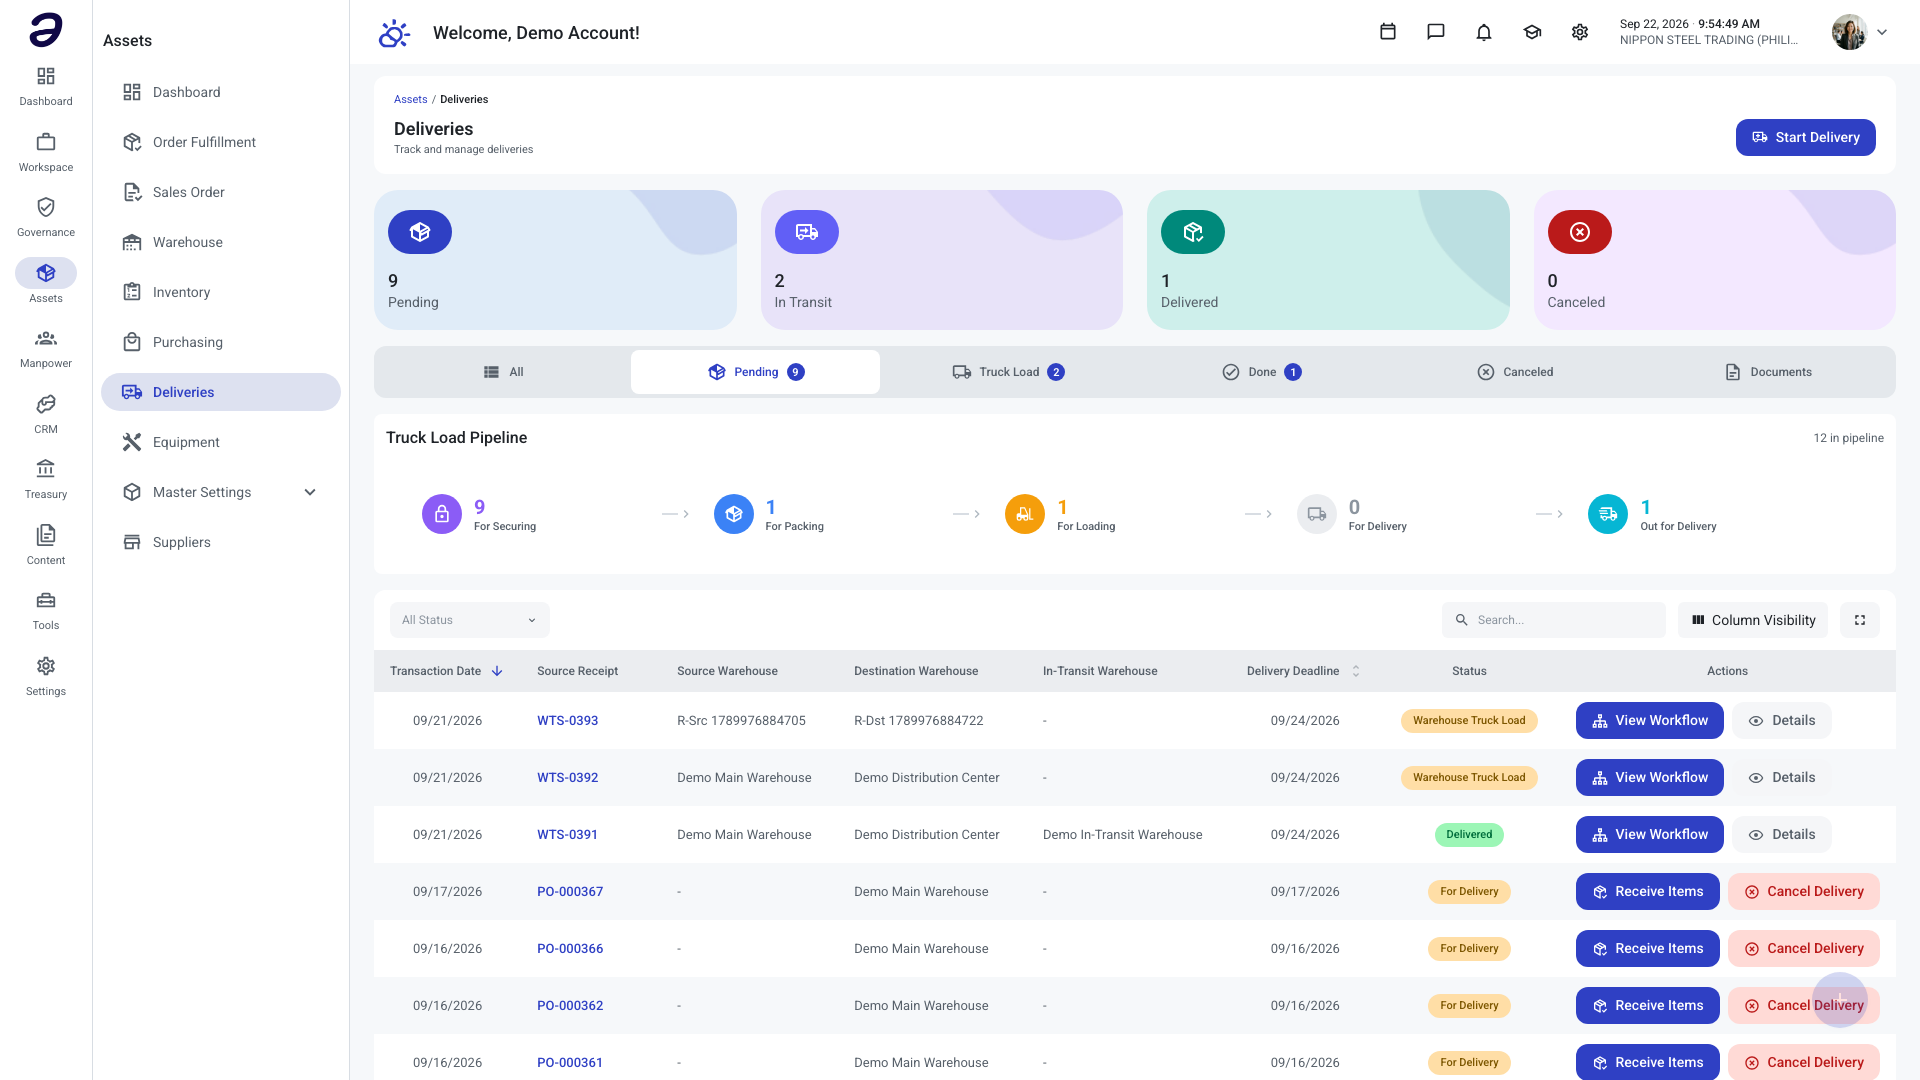Open Manpower in left rail
Screen dimensions: 1920x1080
tap(46, 348)
